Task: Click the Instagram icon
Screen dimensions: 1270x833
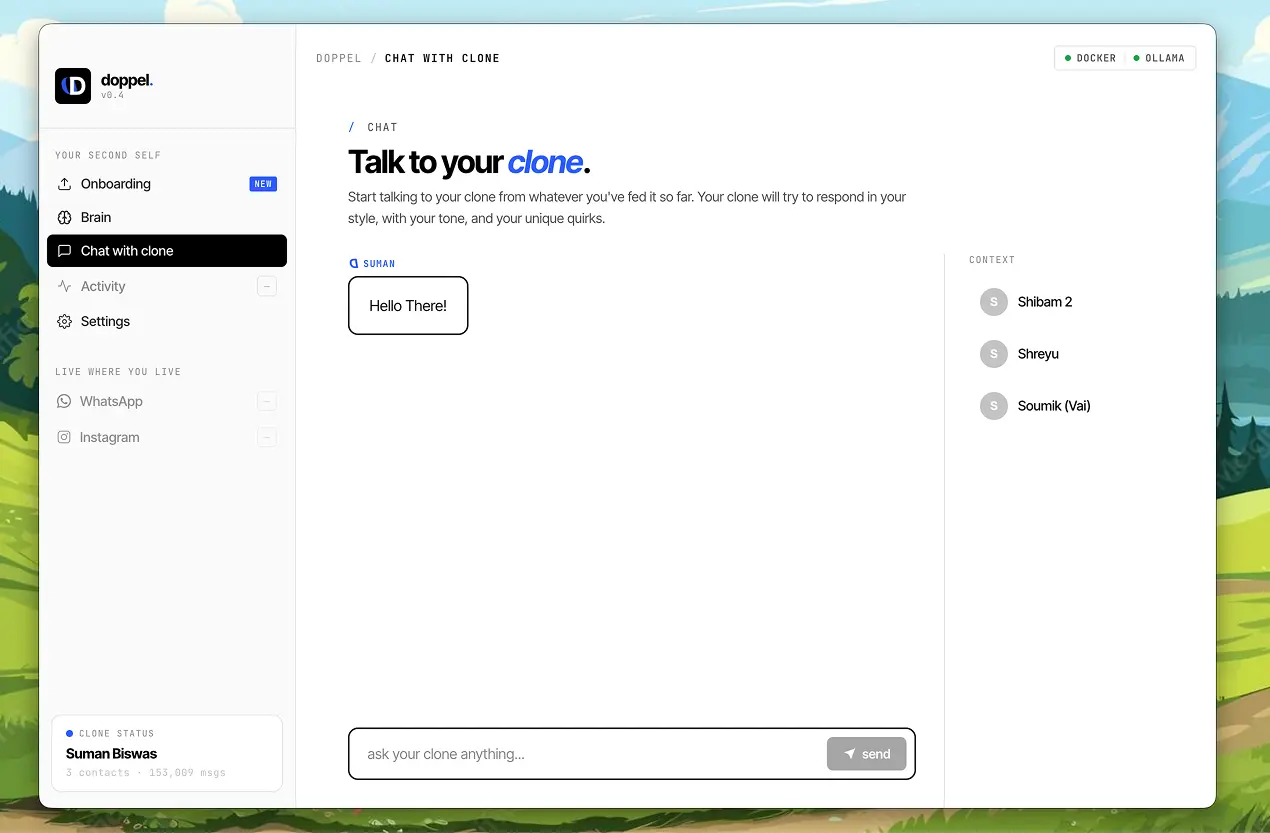Action: point(64,437)
